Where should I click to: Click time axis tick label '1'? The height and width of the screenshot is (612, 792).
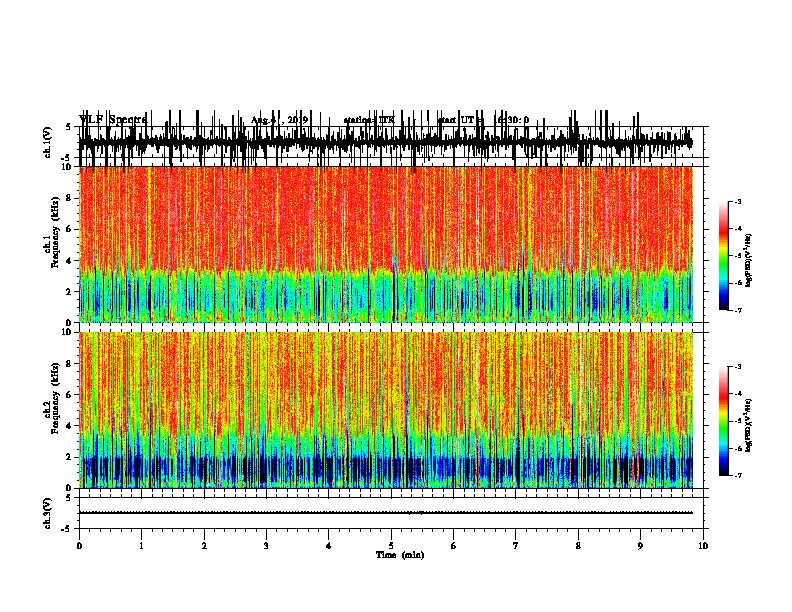142,546
